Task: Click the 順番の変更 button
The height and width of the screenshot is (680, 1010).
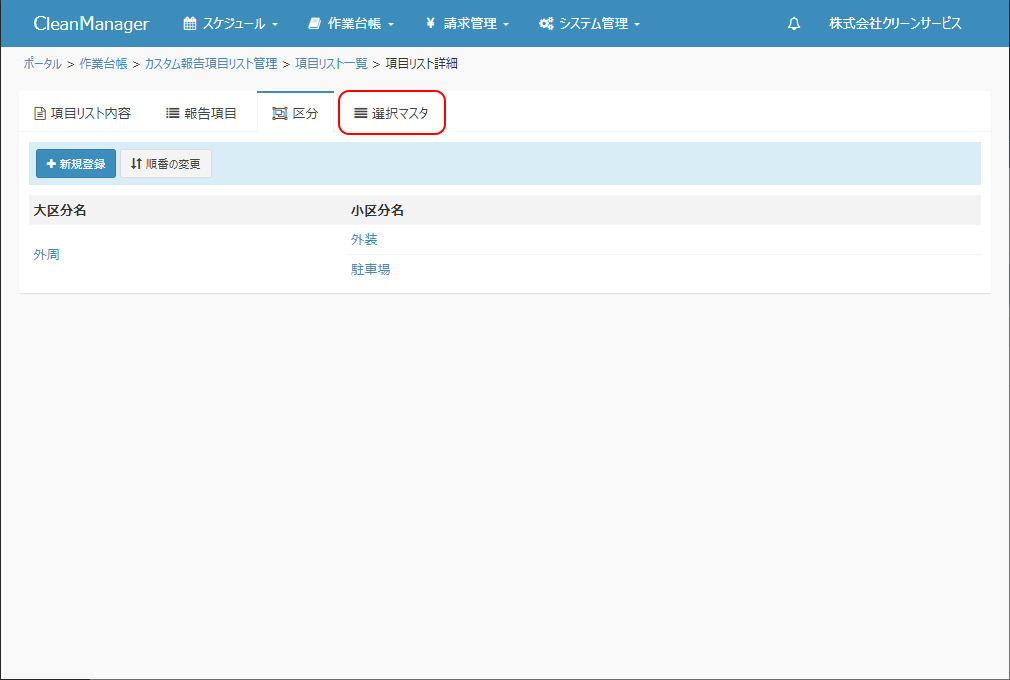Action: click(x=166, y=164)
